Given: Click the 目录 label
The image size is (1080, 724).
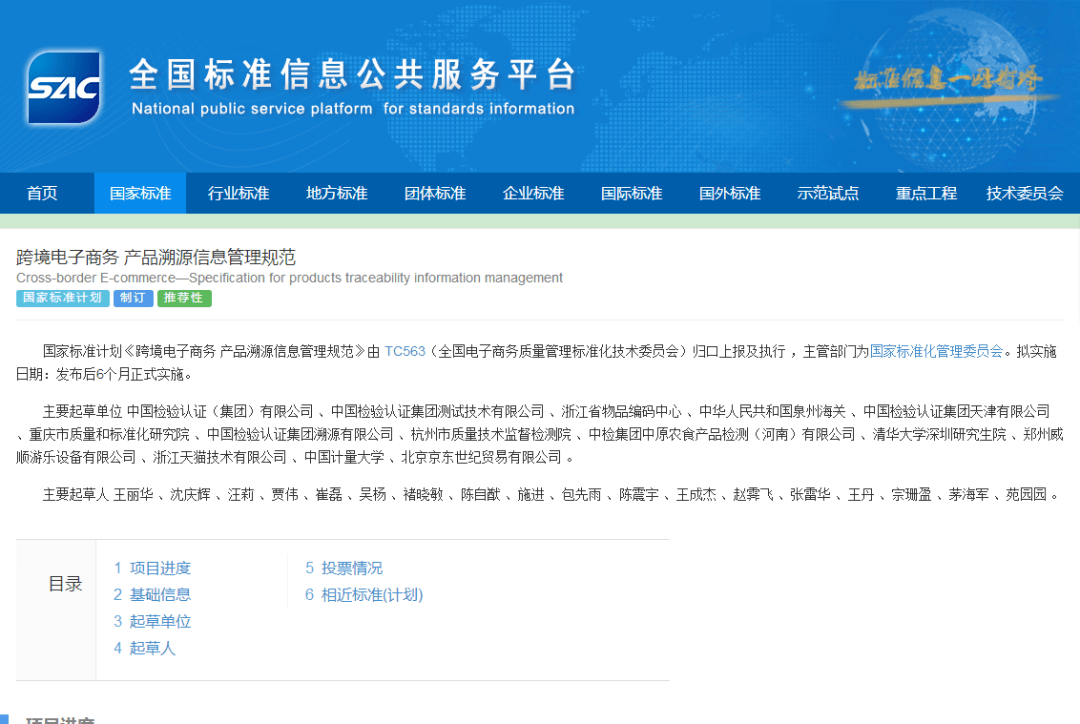Looking at the screenshot, I should [65, 584].
